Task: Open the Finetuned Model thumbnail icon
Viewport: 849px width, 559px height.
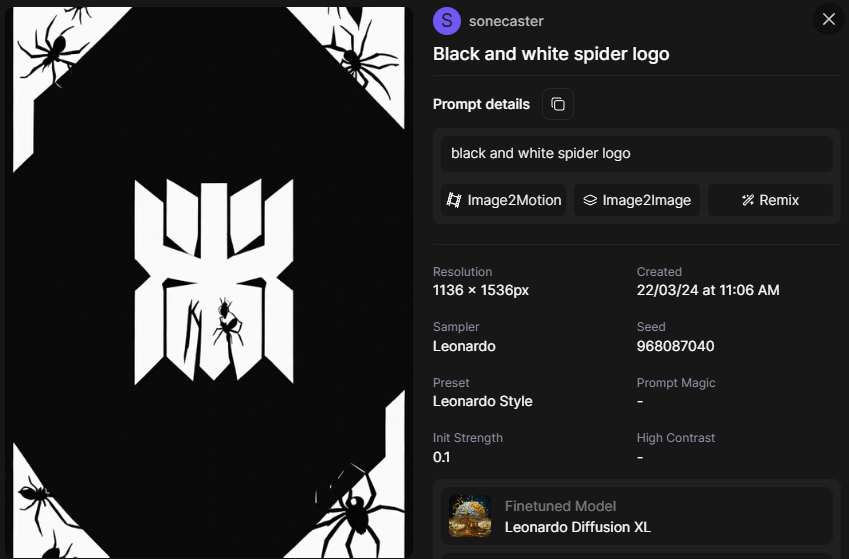Action: (470, 516)
